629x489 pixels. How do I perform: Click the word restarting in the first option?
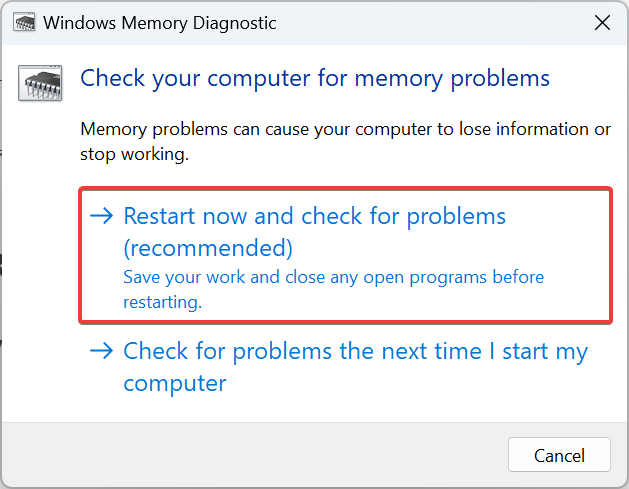162,299
